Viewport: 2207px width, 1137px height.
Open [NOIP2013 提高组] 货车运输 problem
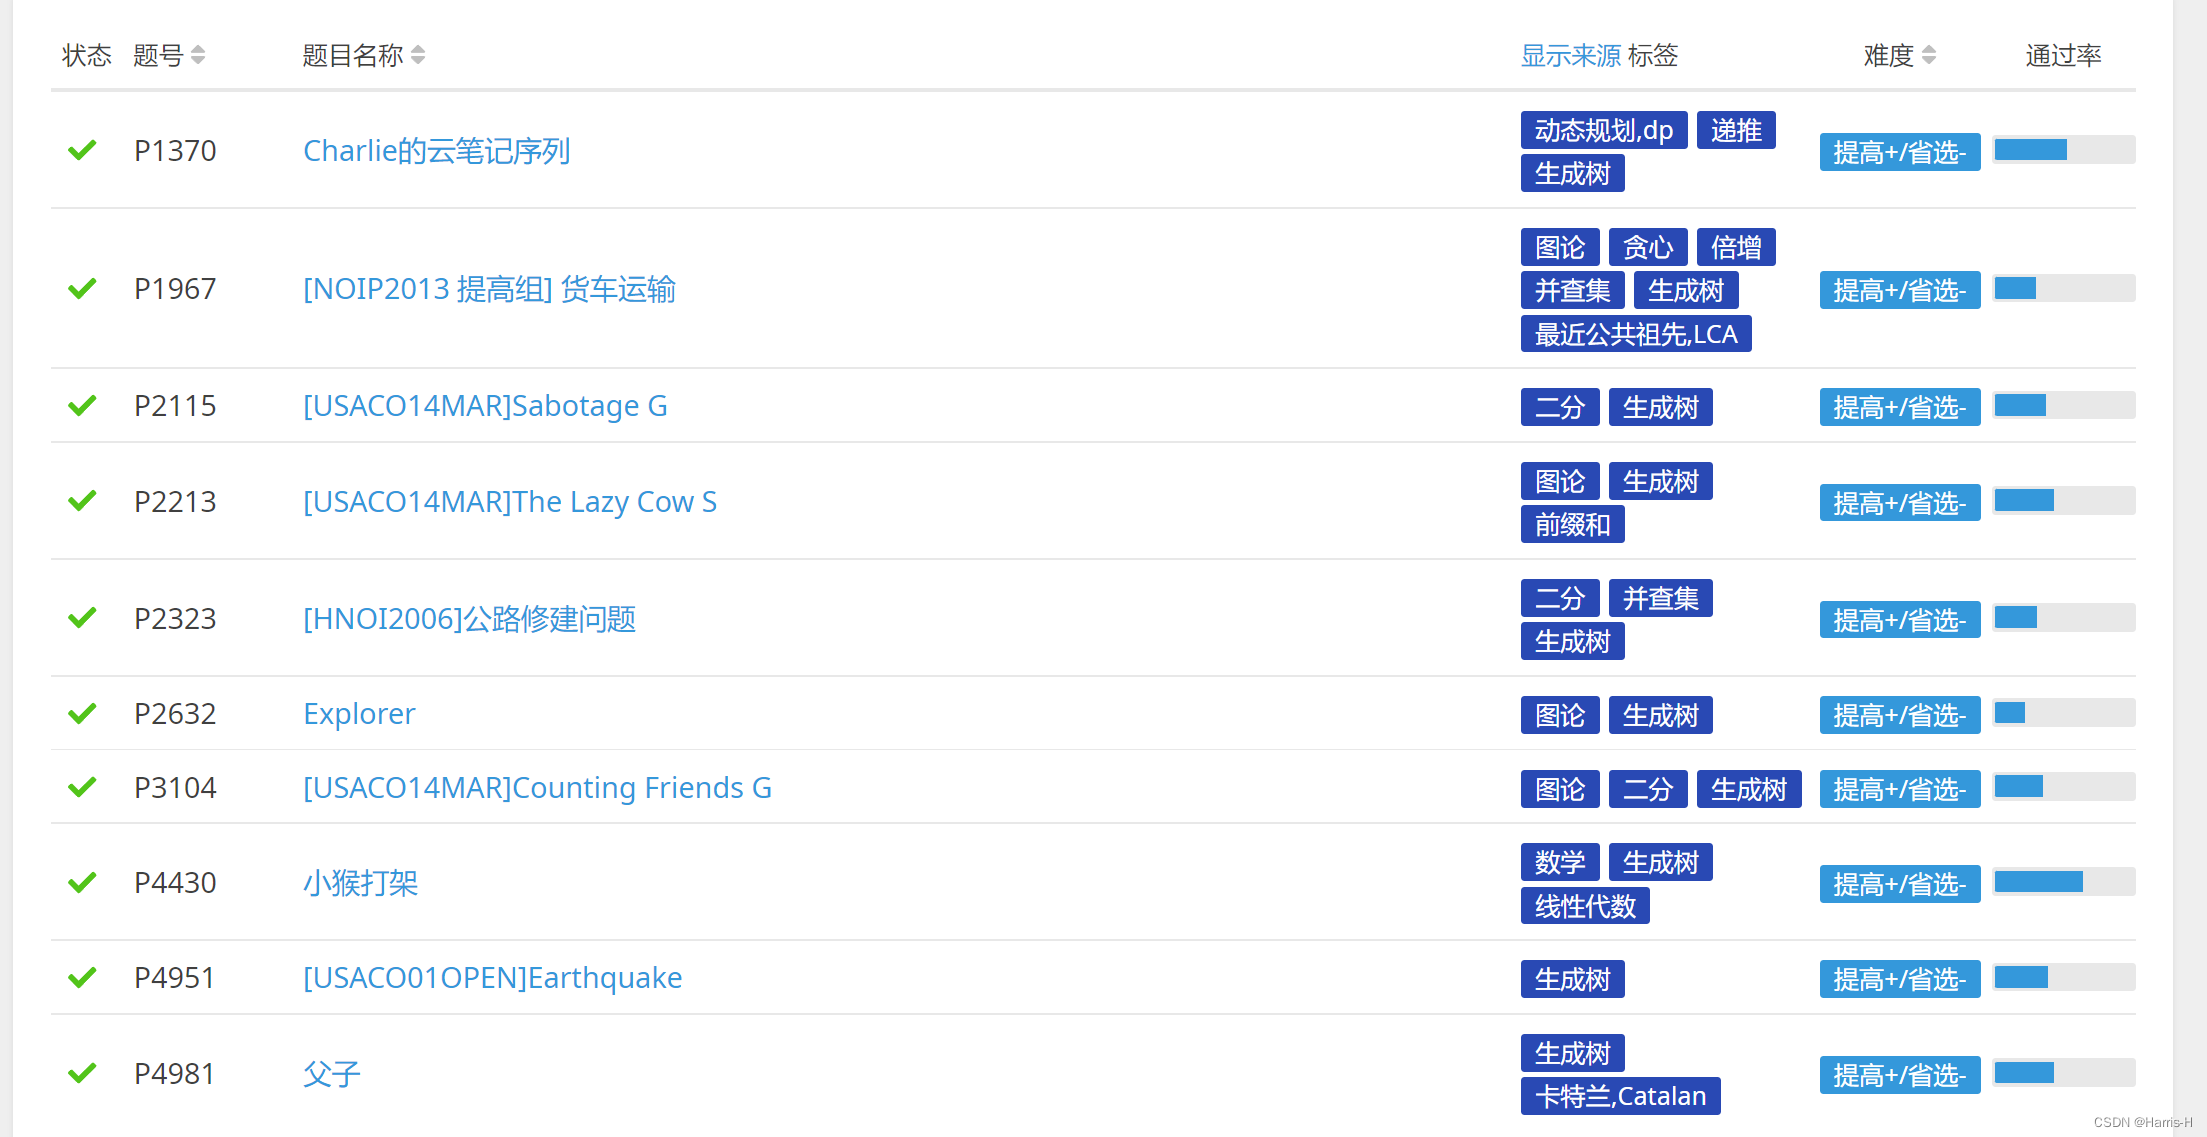489,289
